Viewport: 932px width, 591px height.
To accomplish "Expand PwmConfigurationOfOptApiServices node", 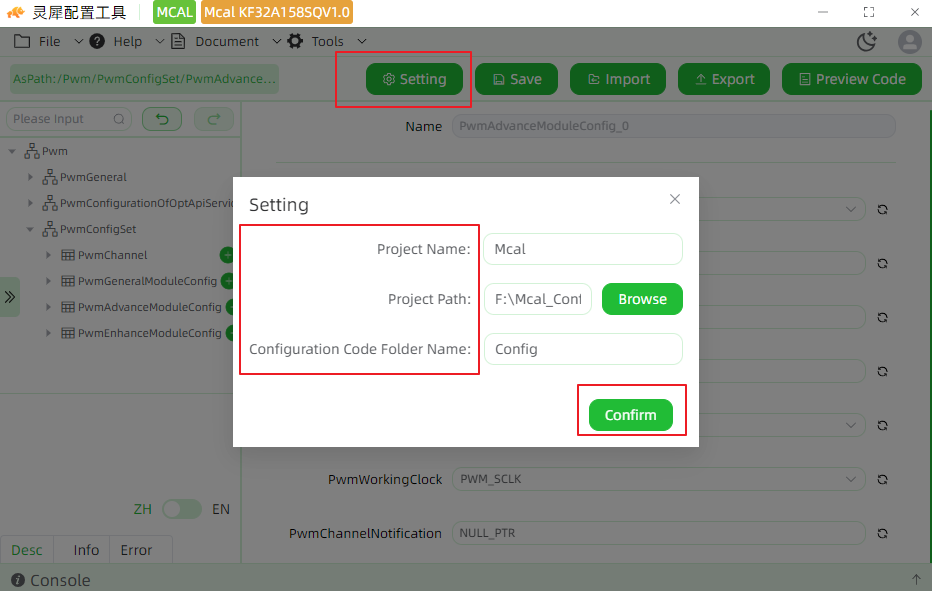I will pos(30,203).
